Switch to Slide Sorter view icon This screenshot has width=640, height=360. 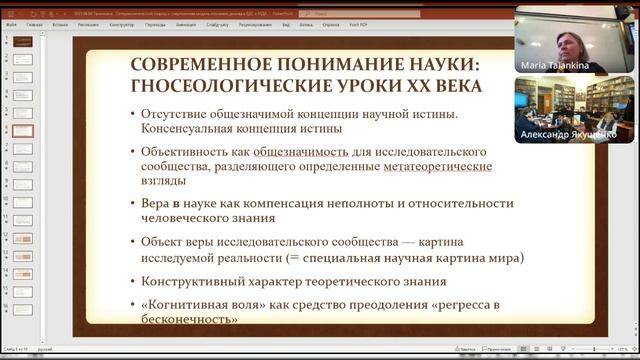(537, 349)
